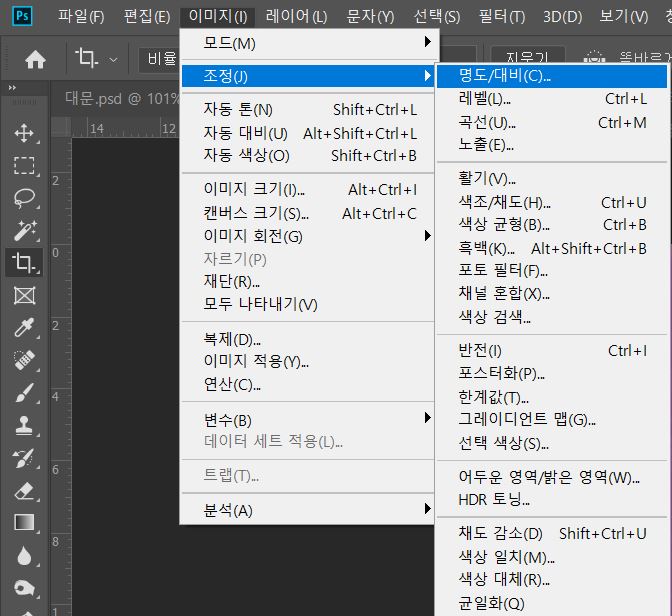Choose 어두운 영역/밝은 영역(W)... adjustment
This screenshot has width=672, height=616.
pos(552,477)
